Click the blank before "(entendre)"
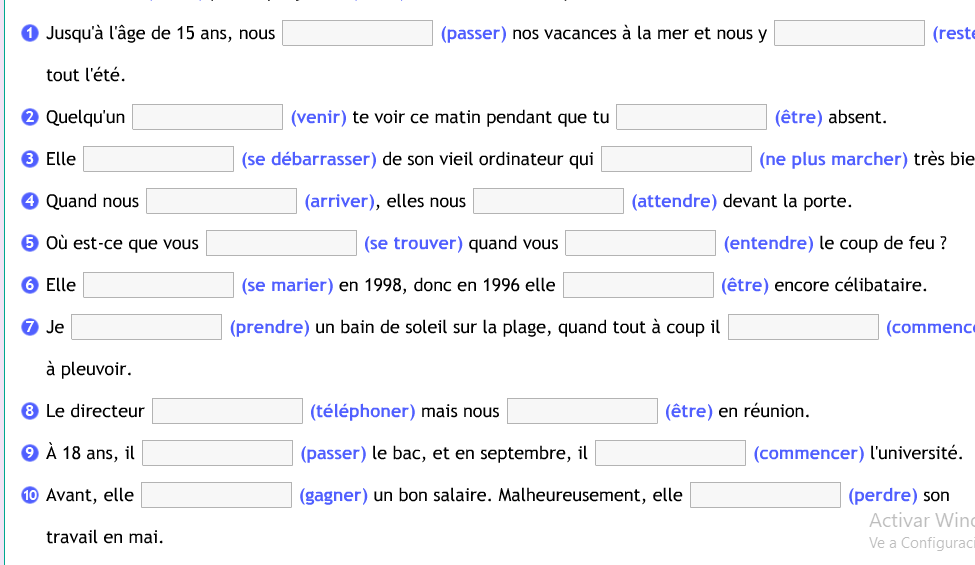Image resolution: width=975 pixels, height=565 pixels. (640, 243)
